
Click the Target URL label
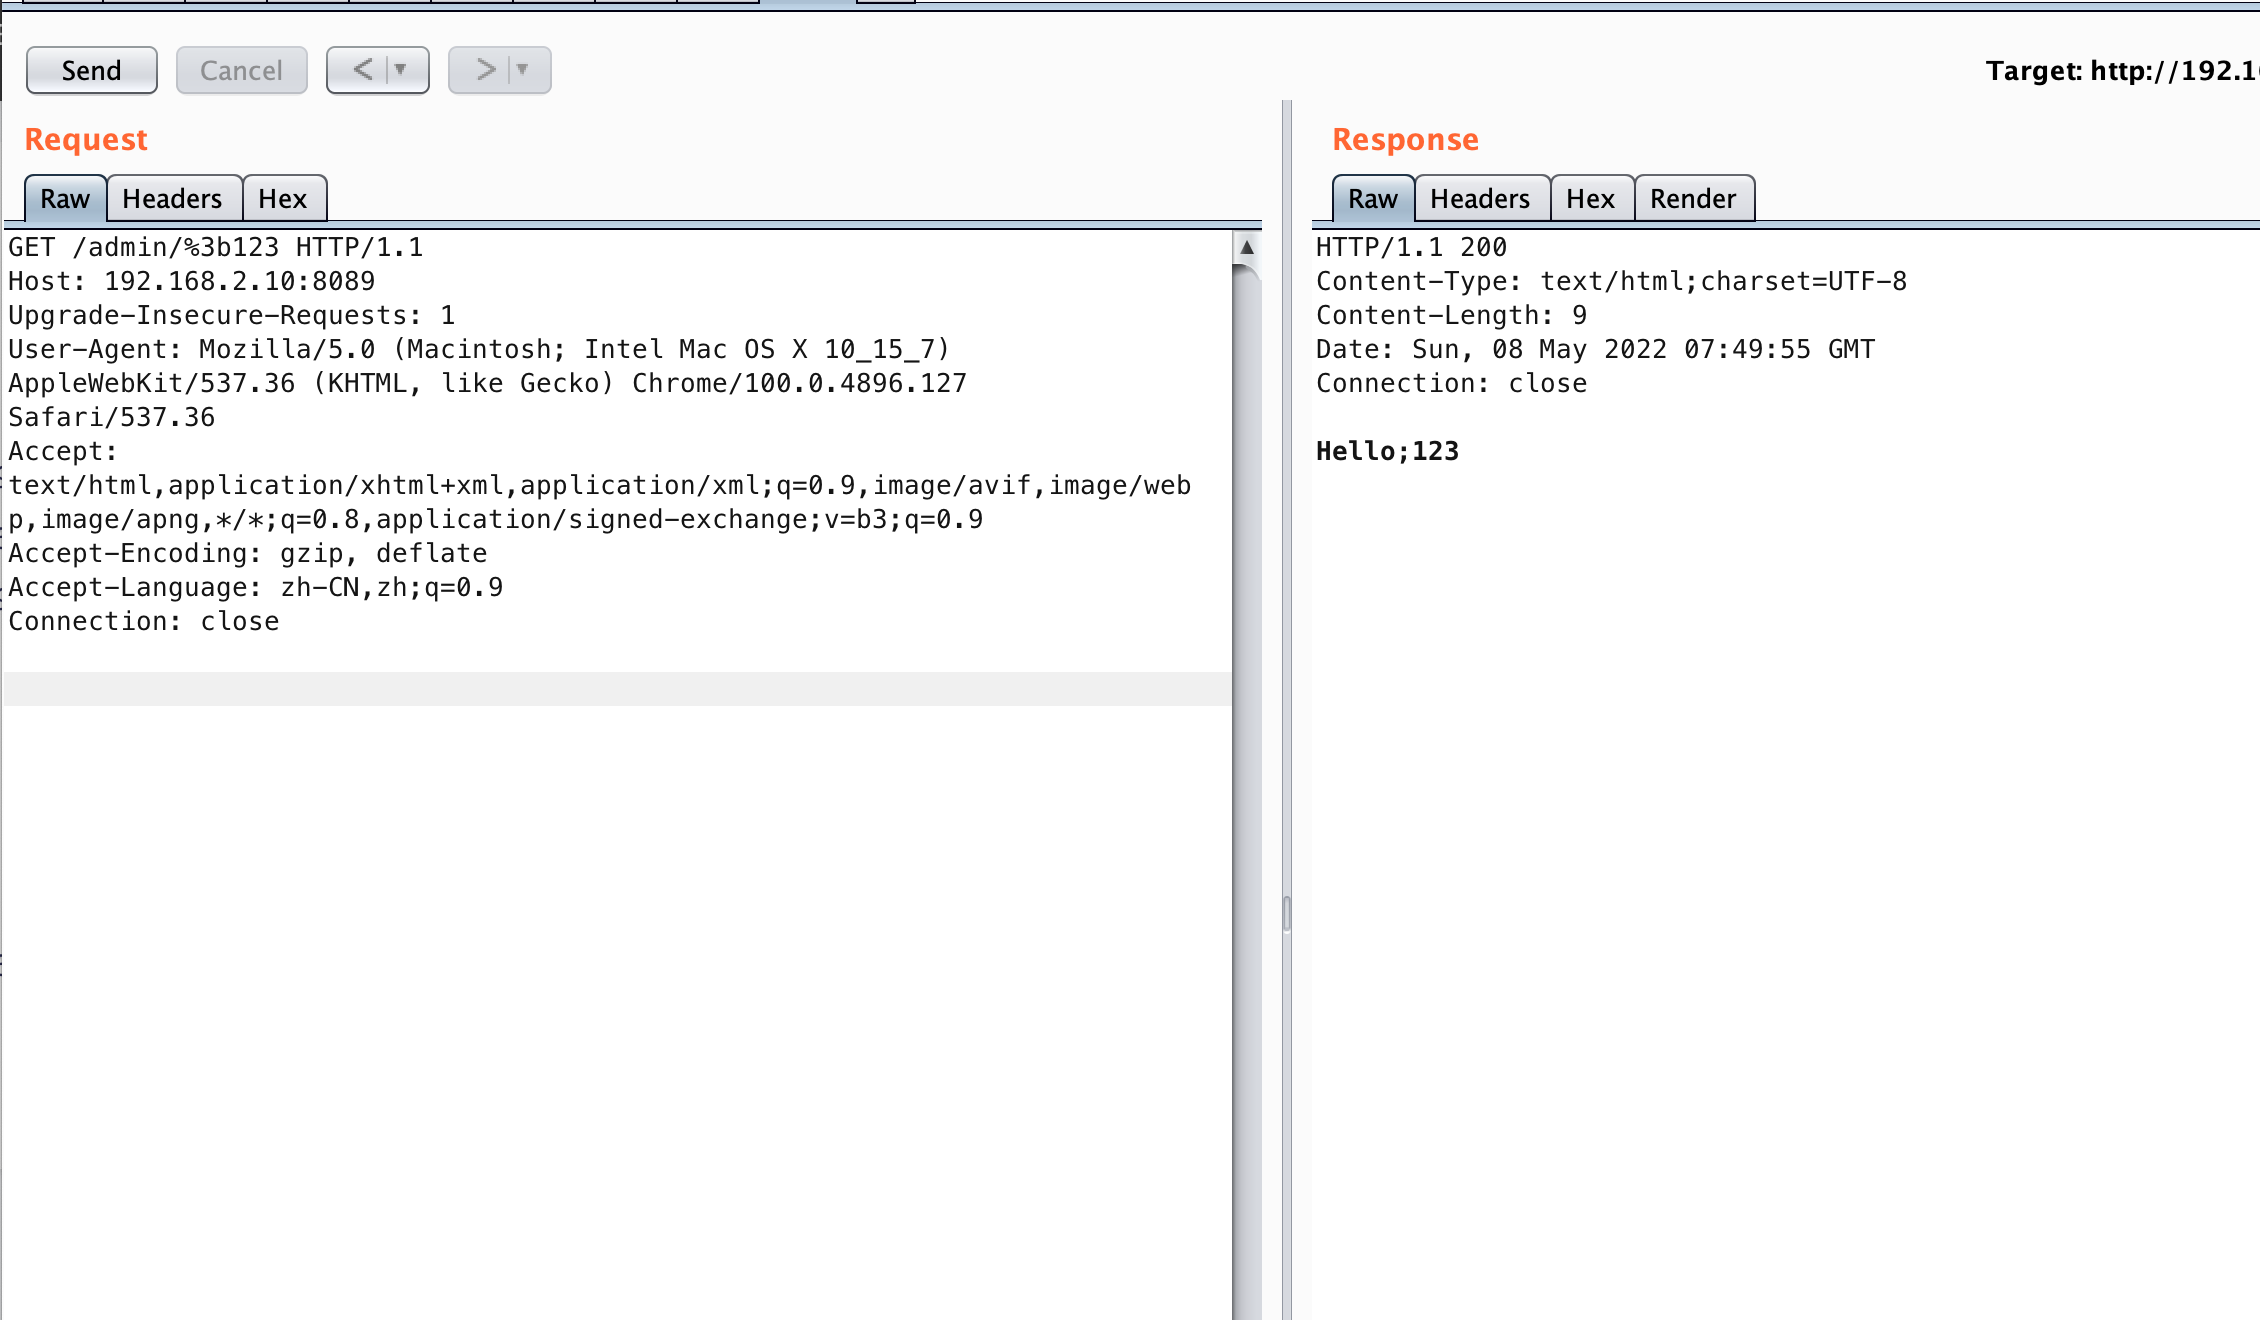pos(2122,70)
